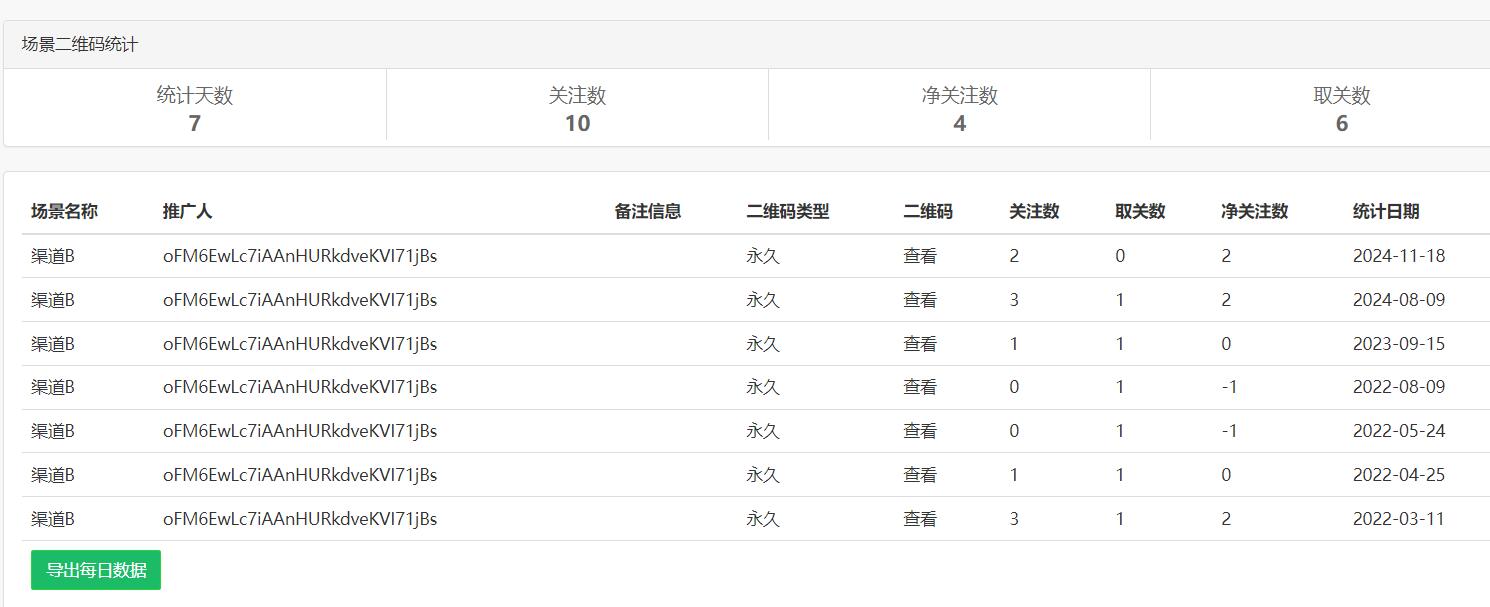
Task: Click the 净关注数 summary value 4
Action: pyautogui.click(x=960, y=124)
